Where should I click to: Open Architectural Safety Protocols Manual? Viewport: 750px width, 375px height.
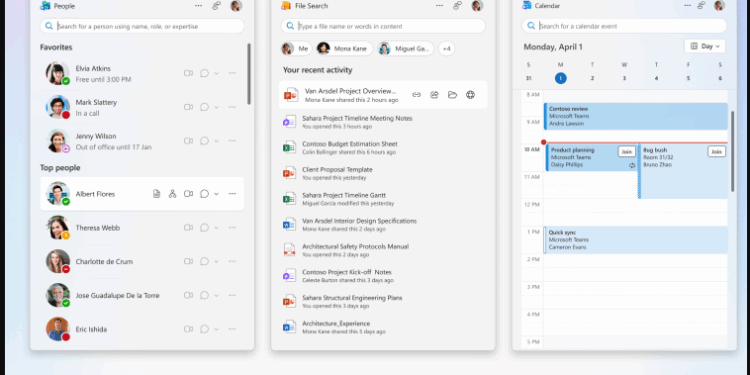pyautogui.click(x=383, y=250)
